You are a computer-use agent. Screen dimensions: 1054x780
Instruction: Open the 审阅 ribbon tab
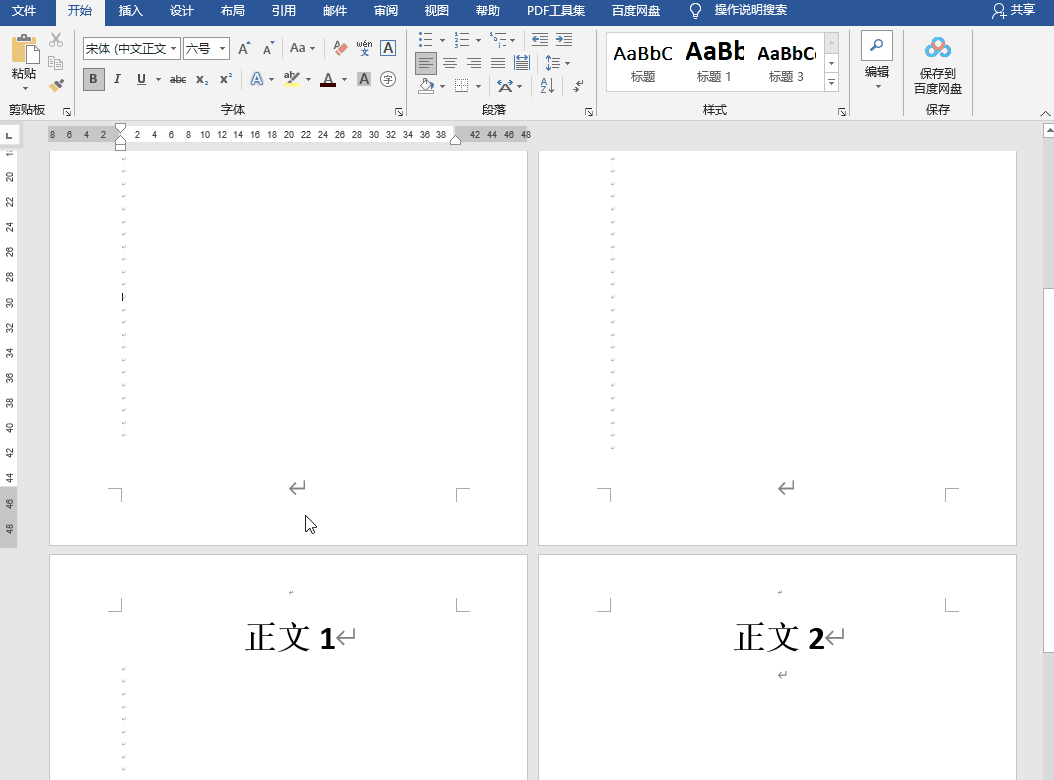[385, 11]
